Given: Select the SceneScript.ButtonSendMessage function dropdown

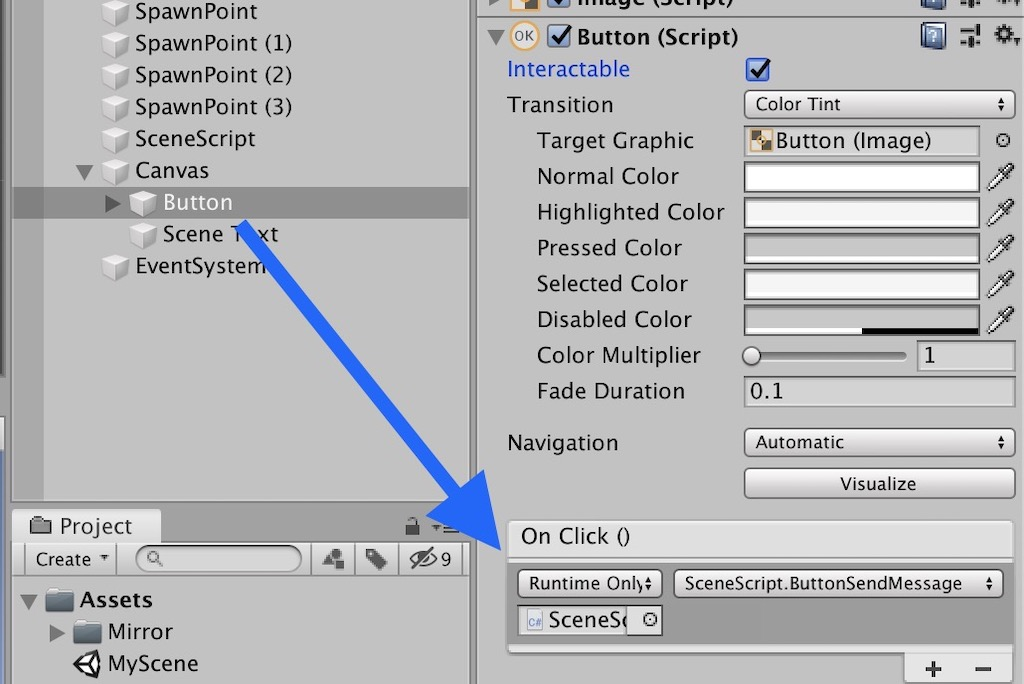Looking at the screenshot, I should [x=838, y=584].
